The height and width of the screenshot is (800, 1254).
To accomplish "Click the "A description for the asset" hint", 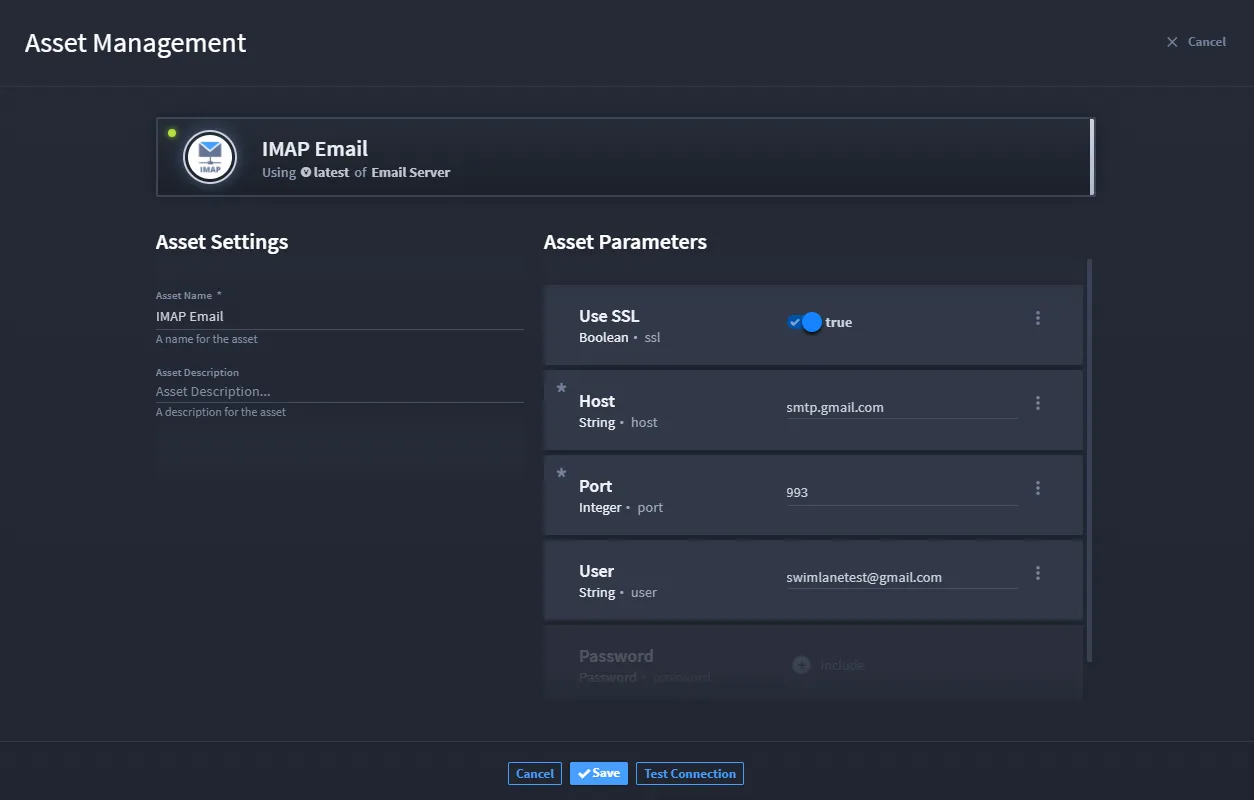I will coord(221,412).
